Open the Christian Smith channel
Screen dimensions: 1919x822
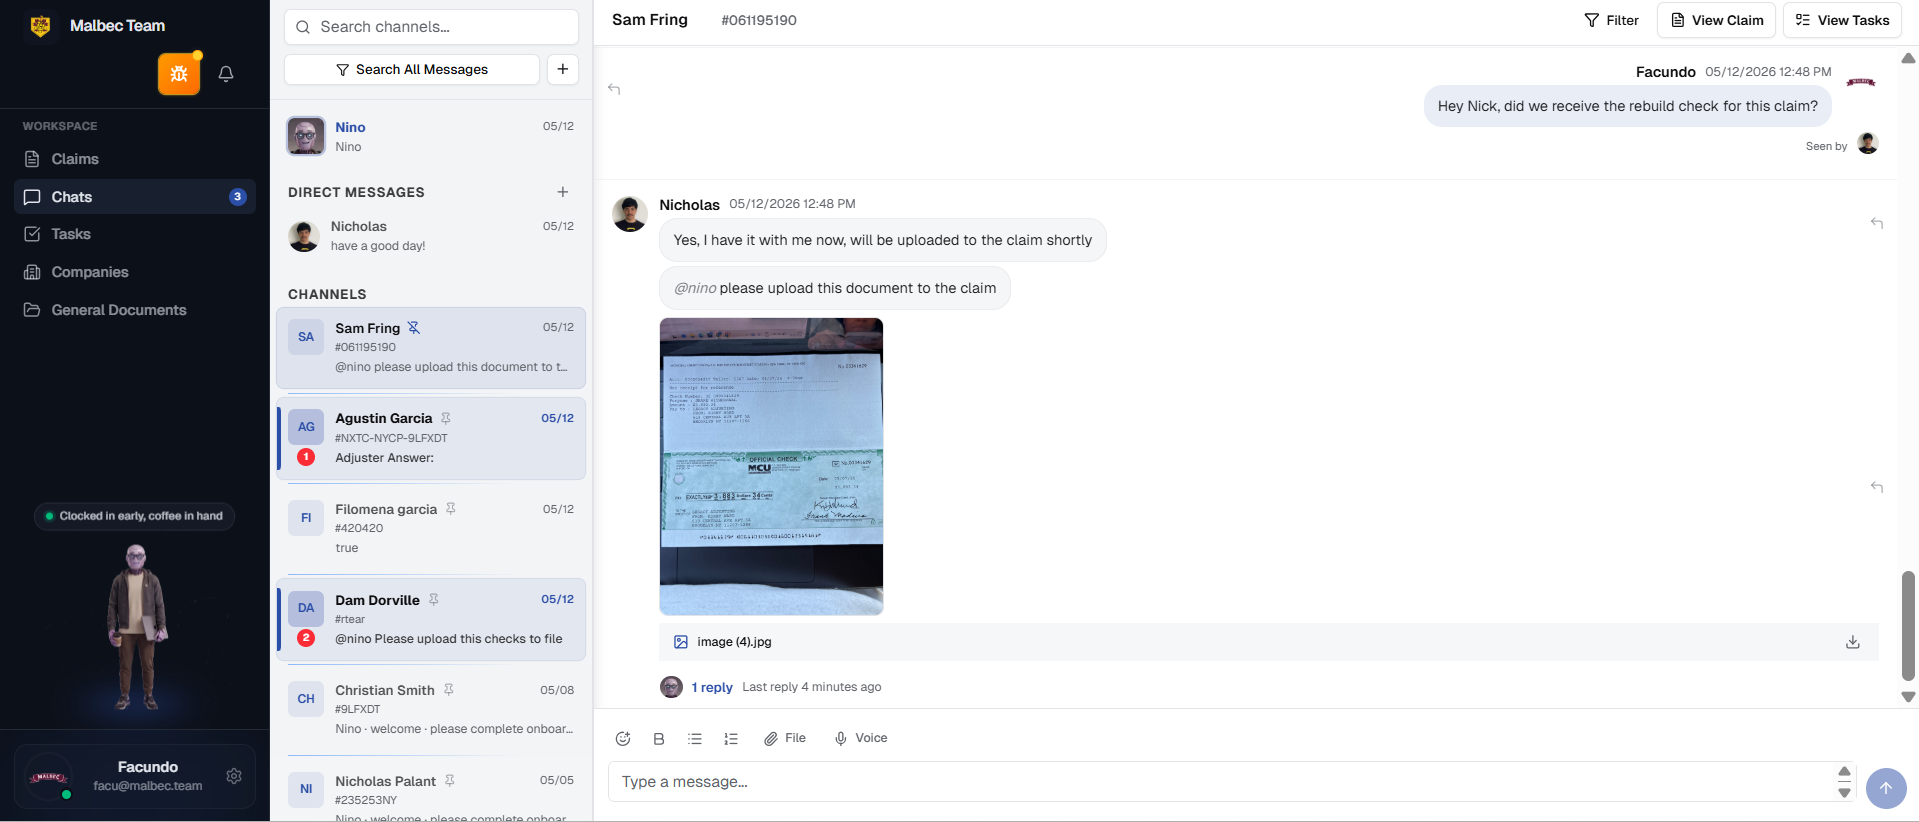[x=431, y=709]
